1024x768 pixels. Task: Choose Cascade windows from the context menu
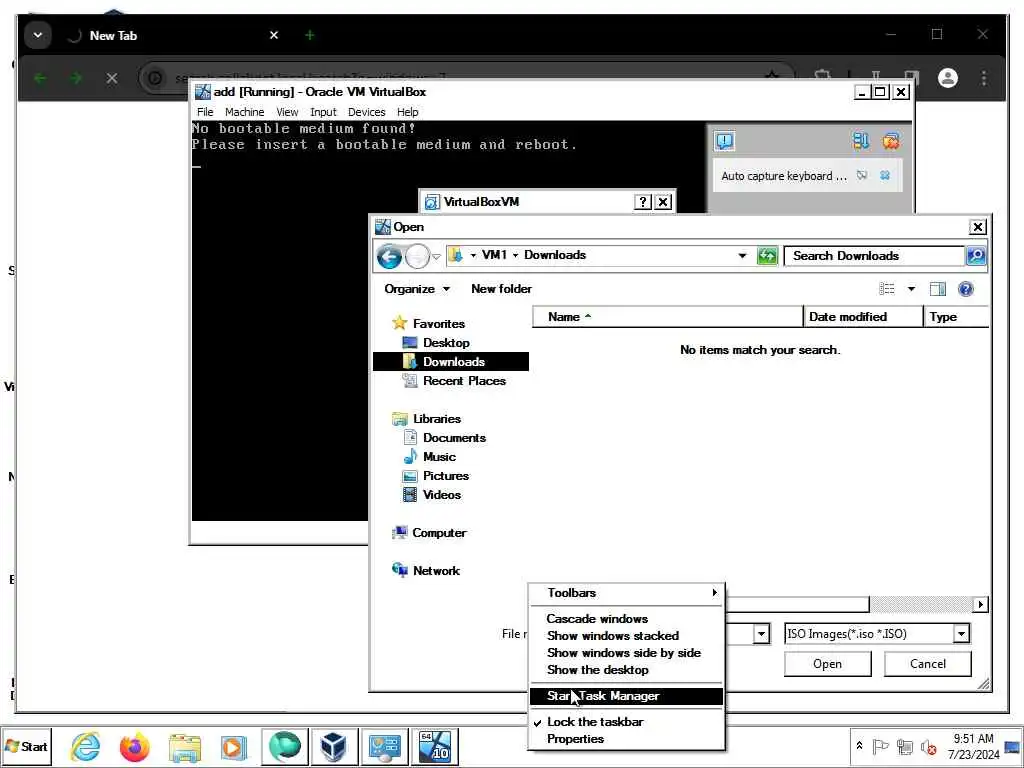point(626,618)
